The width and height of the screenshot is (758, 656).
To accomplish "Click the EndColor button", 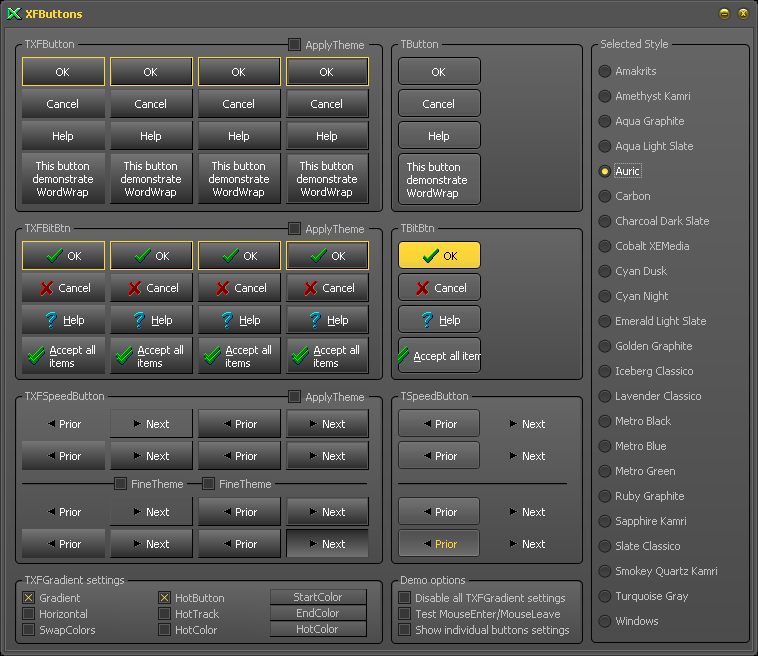I will 318,613.
